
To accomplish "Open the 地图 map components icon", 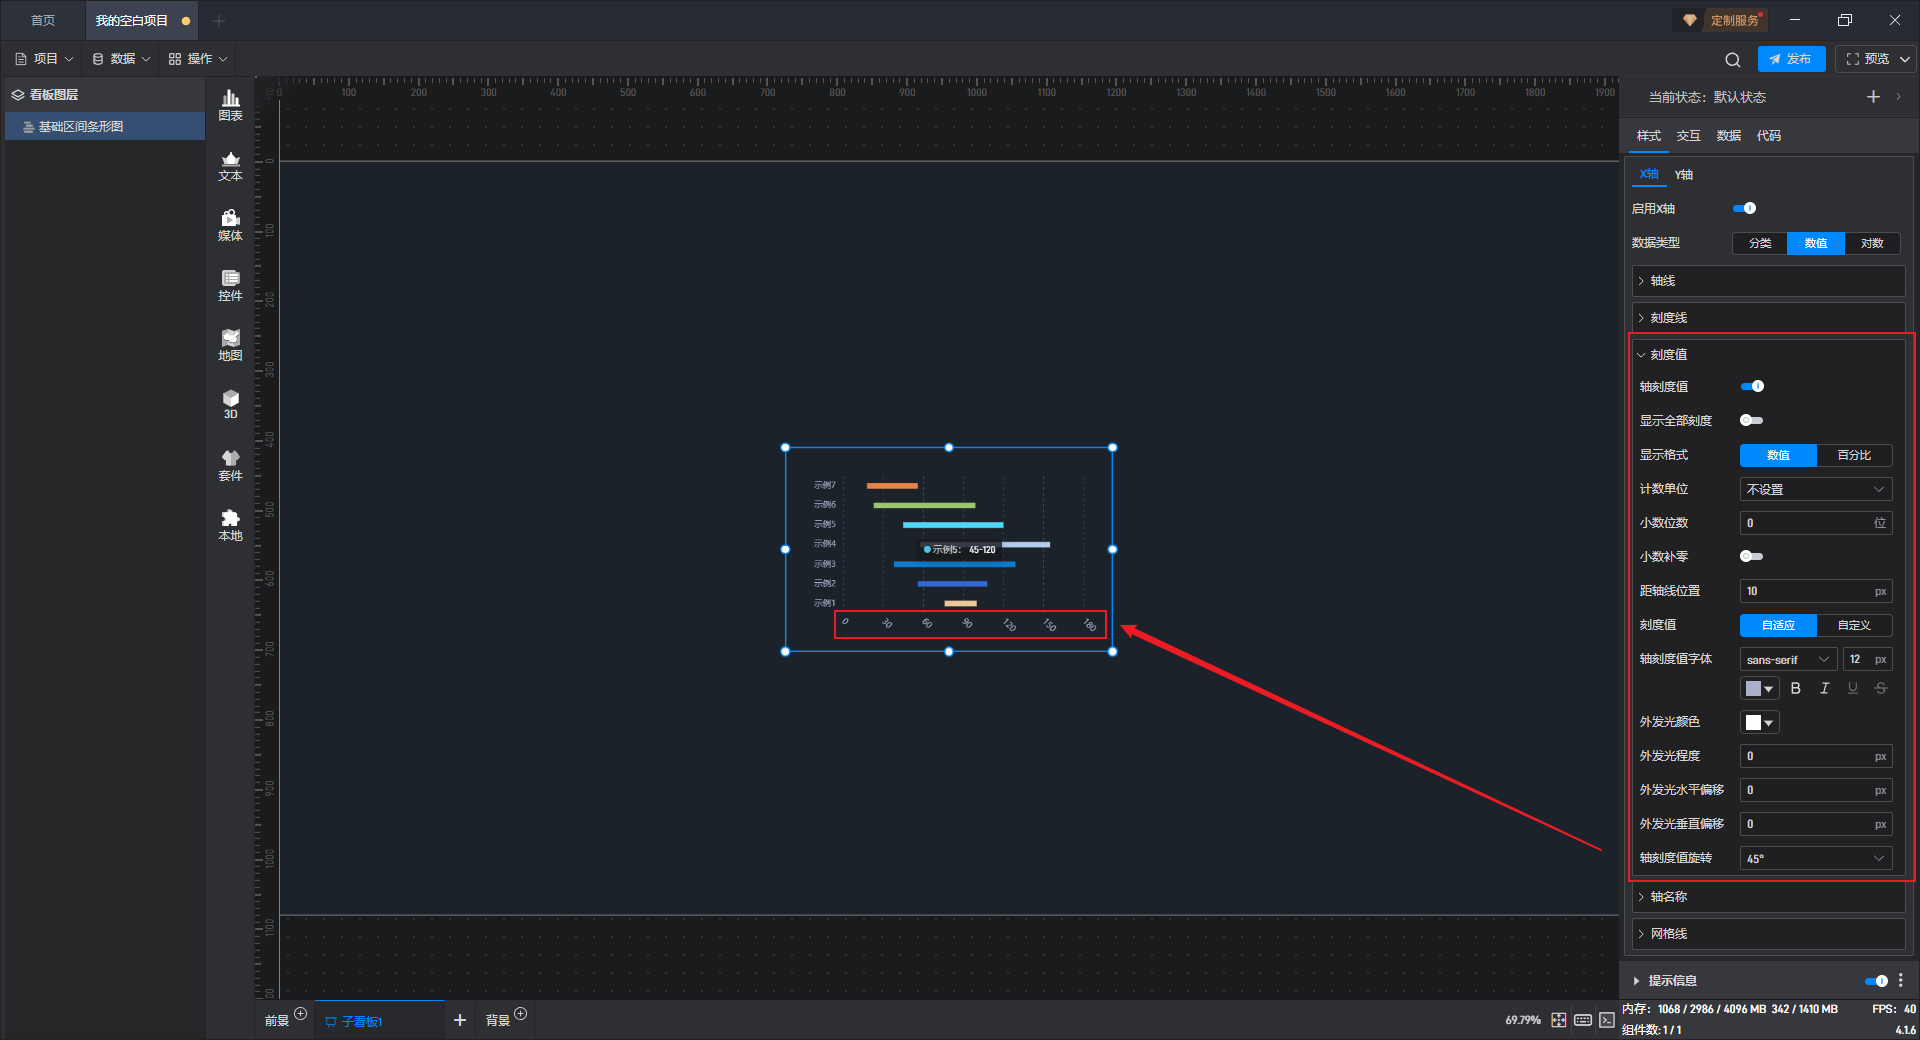I will pyautogui.click(x=230, y=345).
